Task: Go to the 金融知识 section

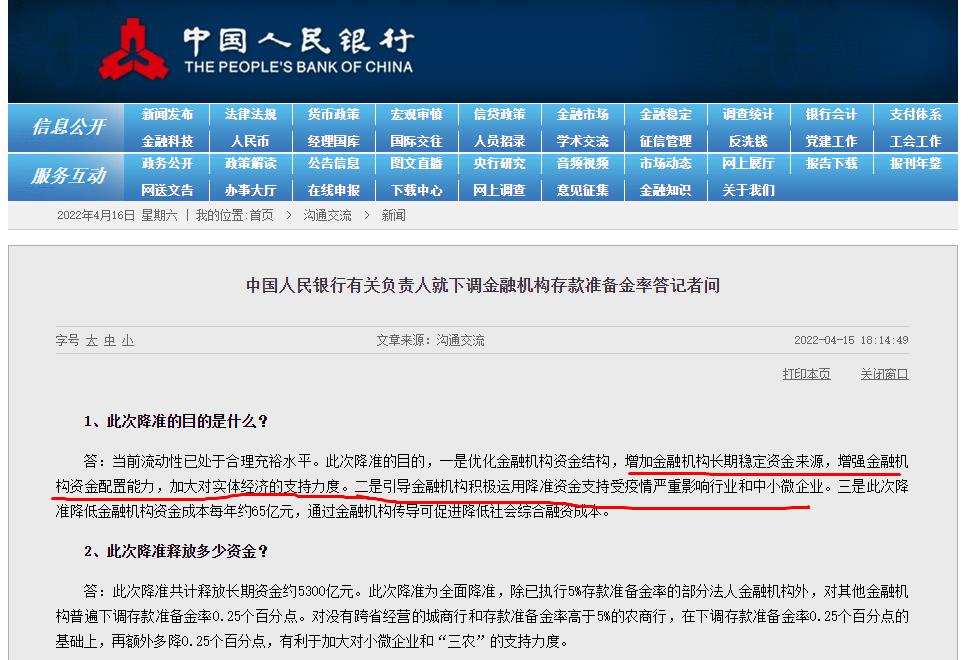Action: 665,190
